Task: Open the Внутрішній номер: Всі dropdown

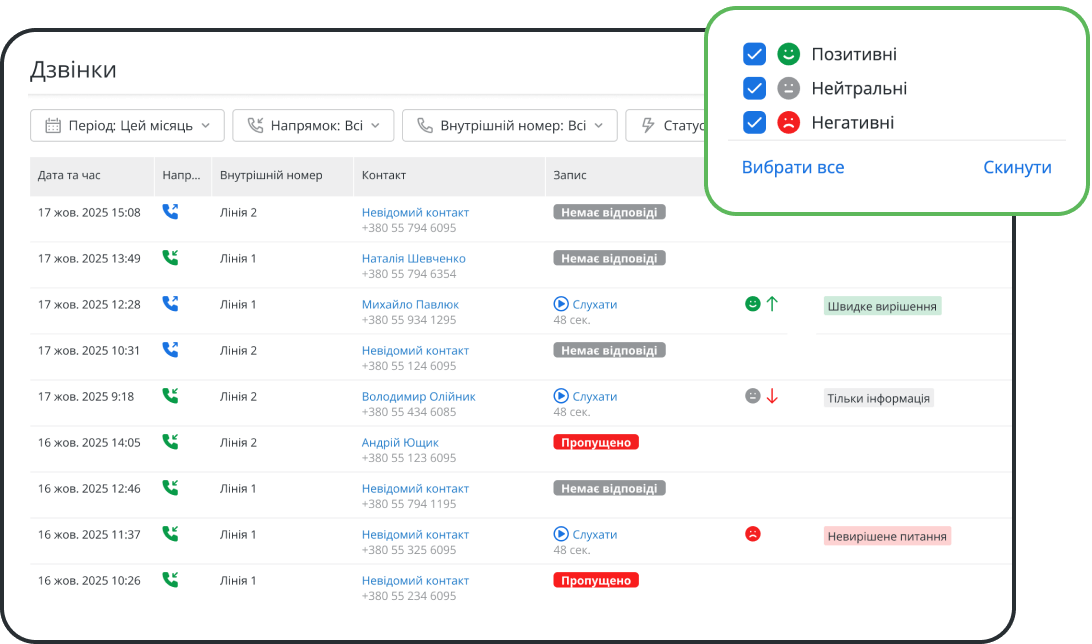Action: click(x=510, y=126)
